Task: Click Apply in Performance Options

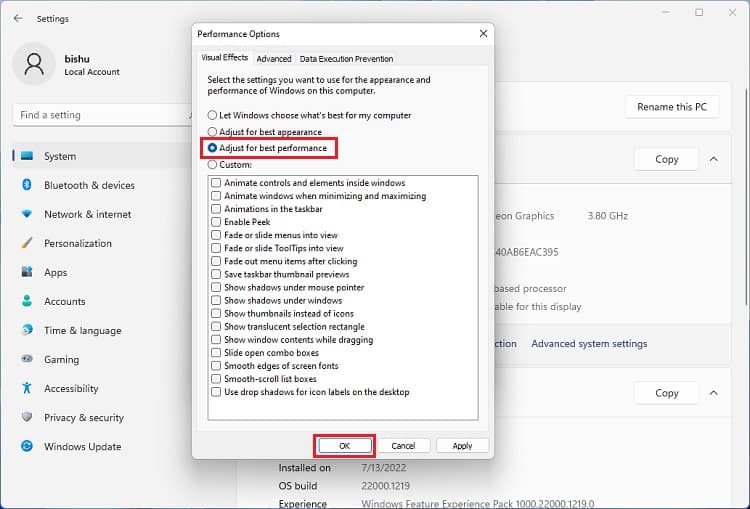Action: [x=462, y=445]
